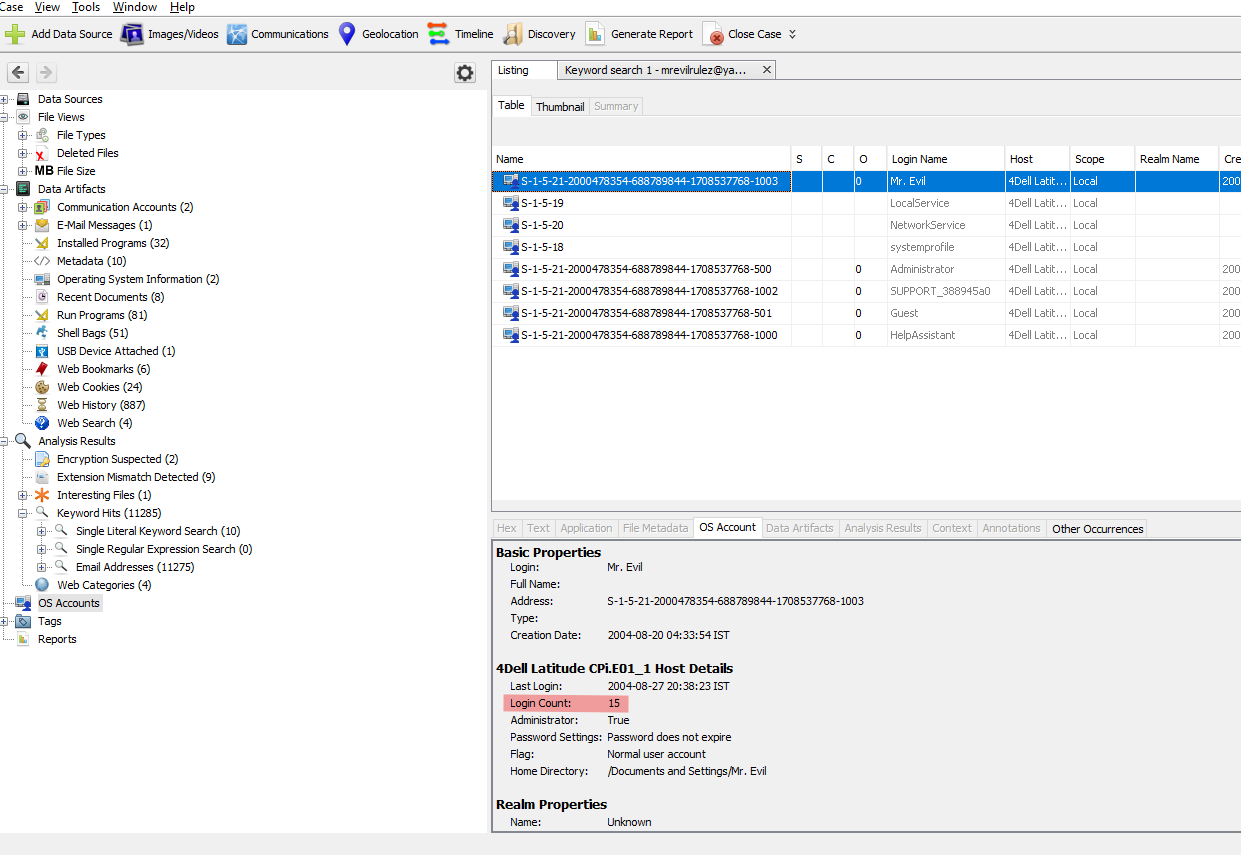Launch the Timeline icon
The height and width of the screenshot is (855, 1241).
(438, 33)
